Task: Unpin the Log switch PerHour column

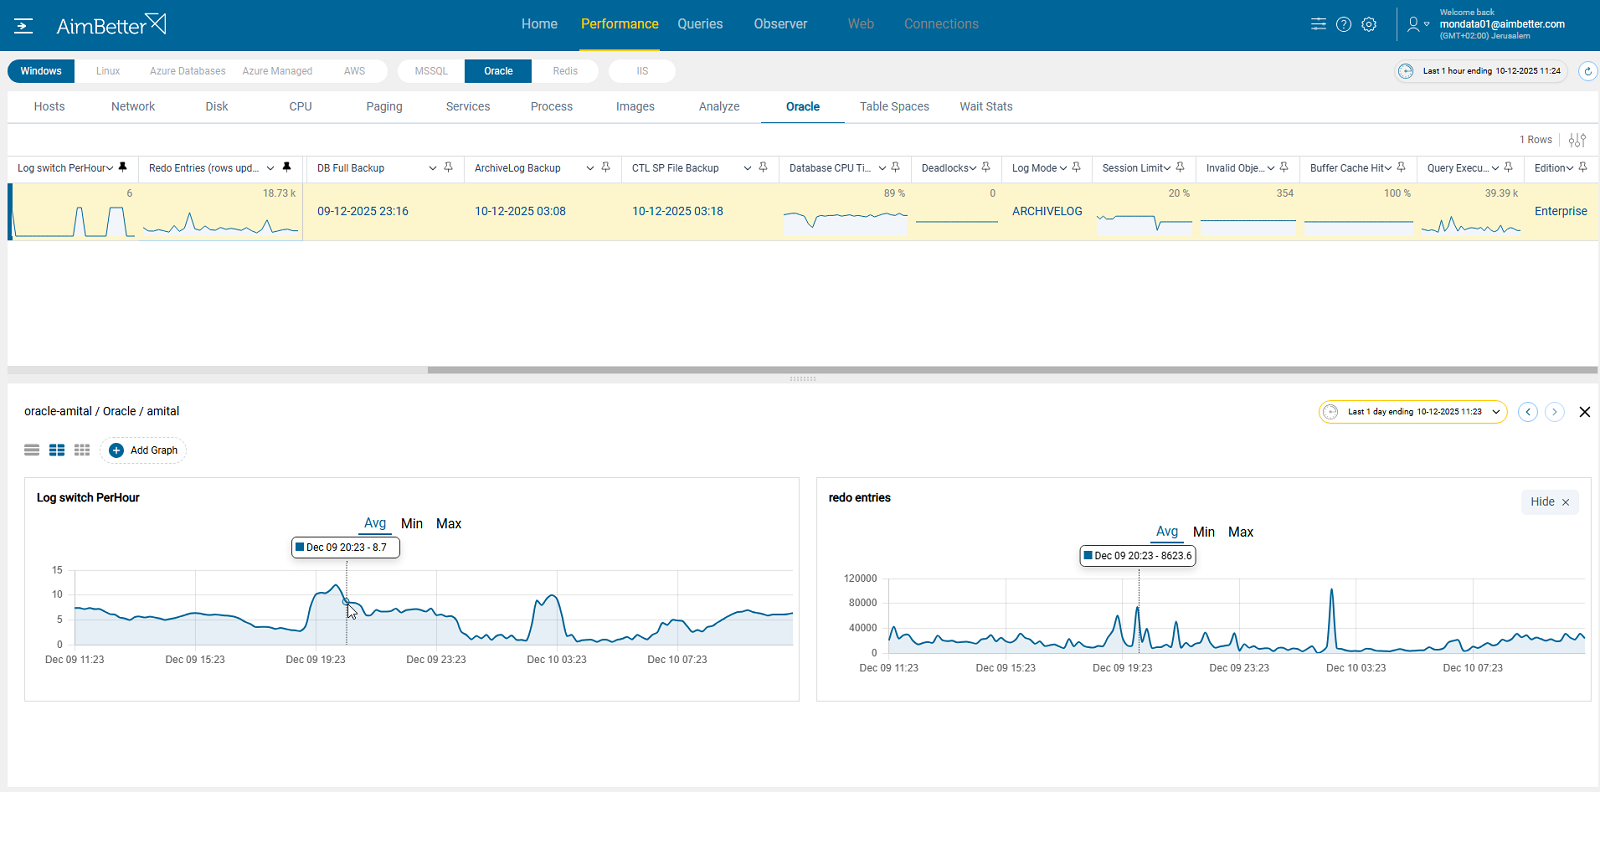Action: [123, 168]
